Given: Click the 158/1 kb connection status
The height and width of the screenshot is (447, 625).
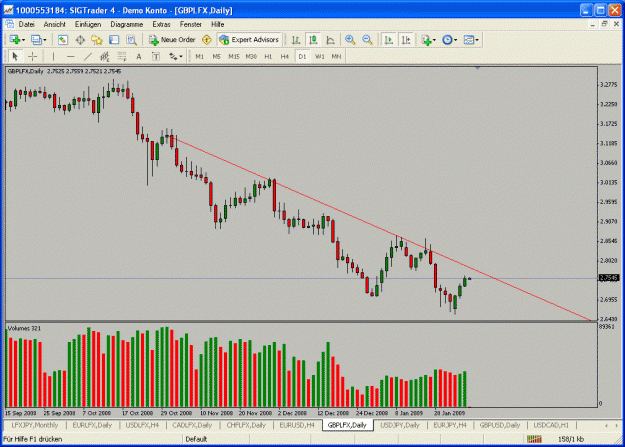Looking at the screenshot, I should click(x=571, y=439).
